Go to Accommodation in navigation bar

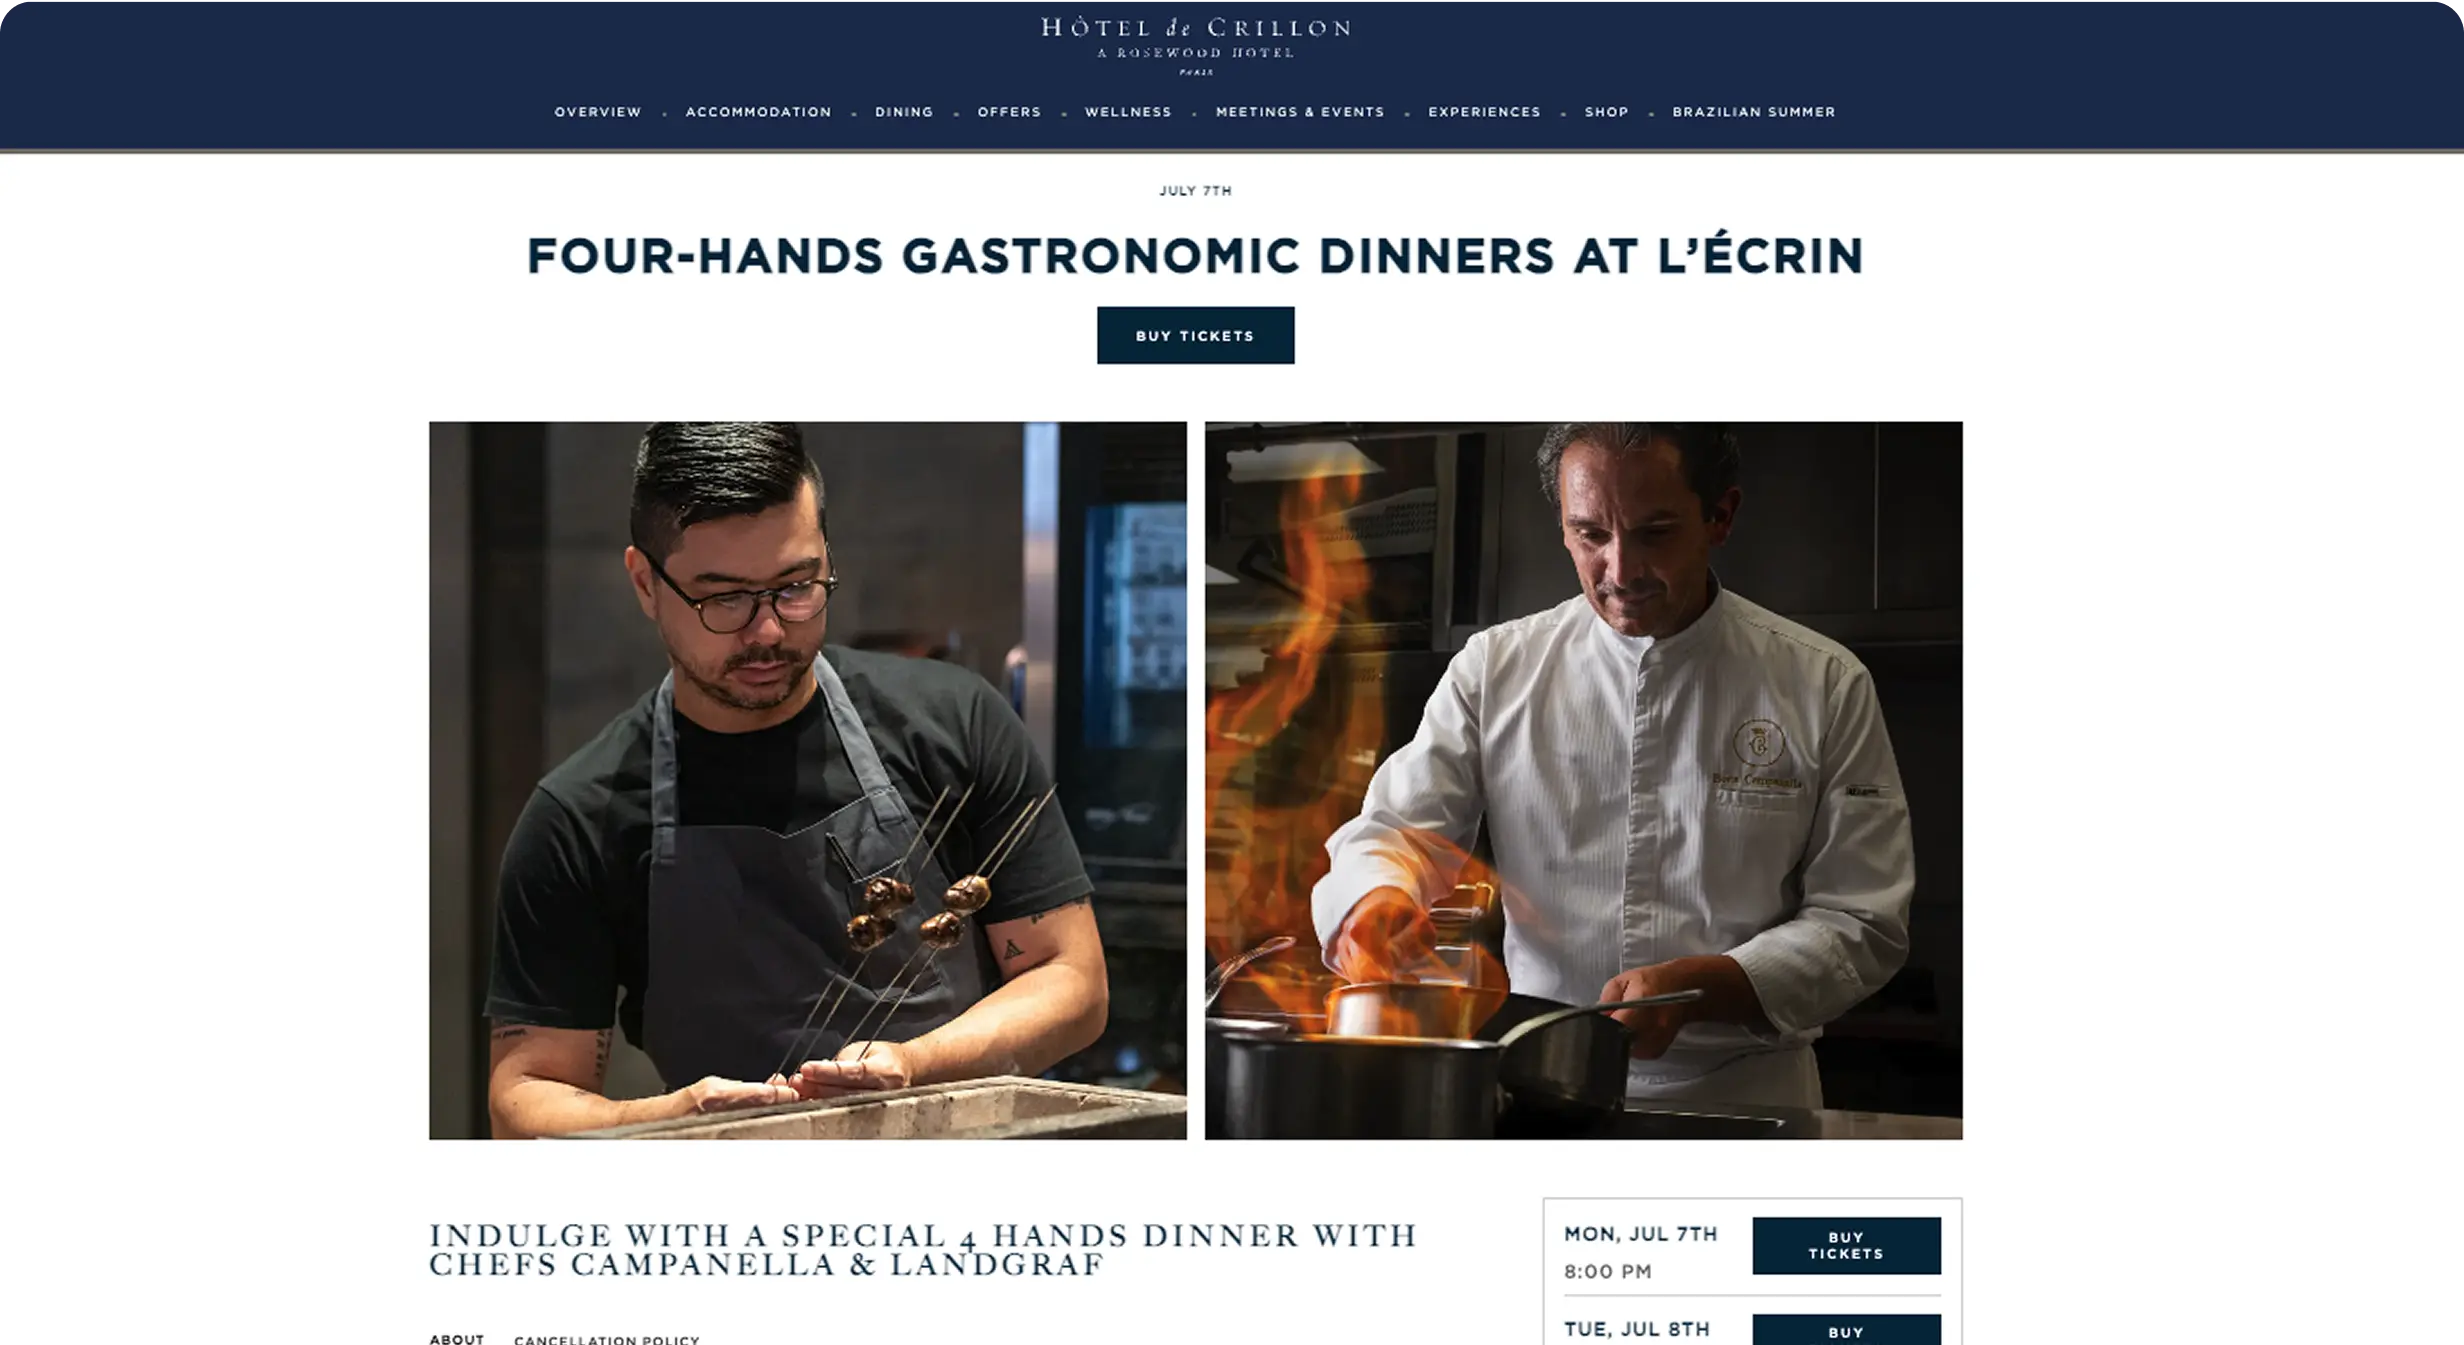[758, 112]
